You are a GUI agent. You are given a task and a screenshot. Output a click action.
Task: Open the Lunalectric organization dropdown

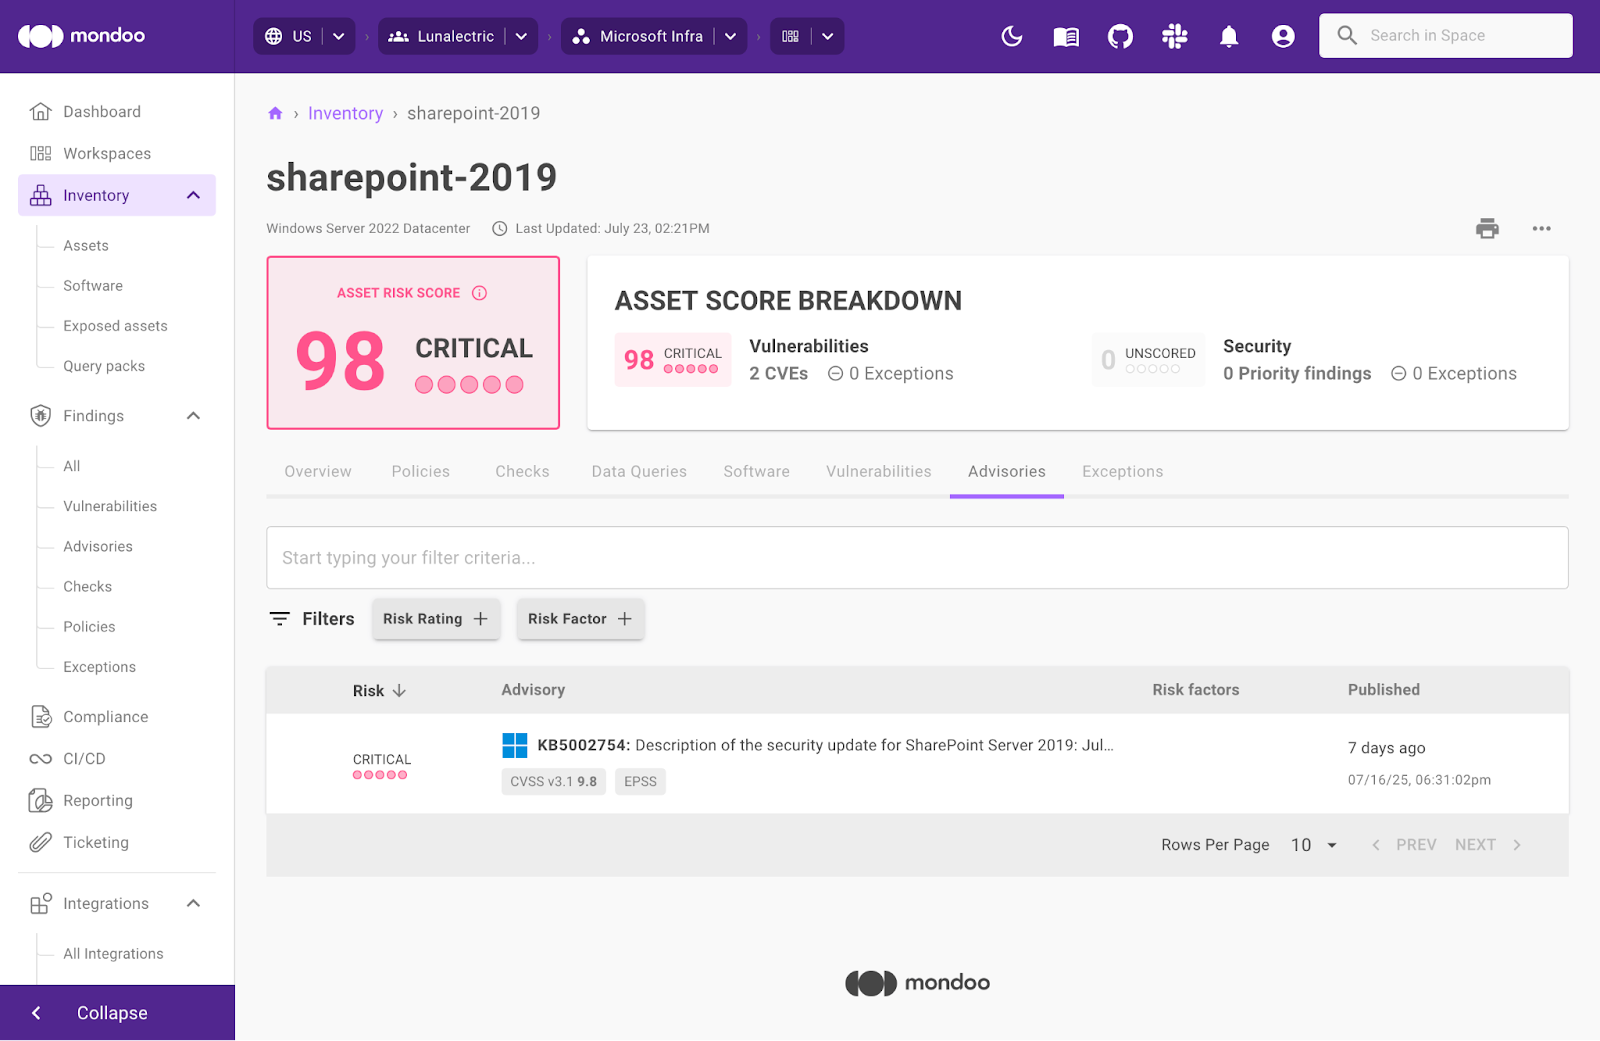[x=521, y=35]
